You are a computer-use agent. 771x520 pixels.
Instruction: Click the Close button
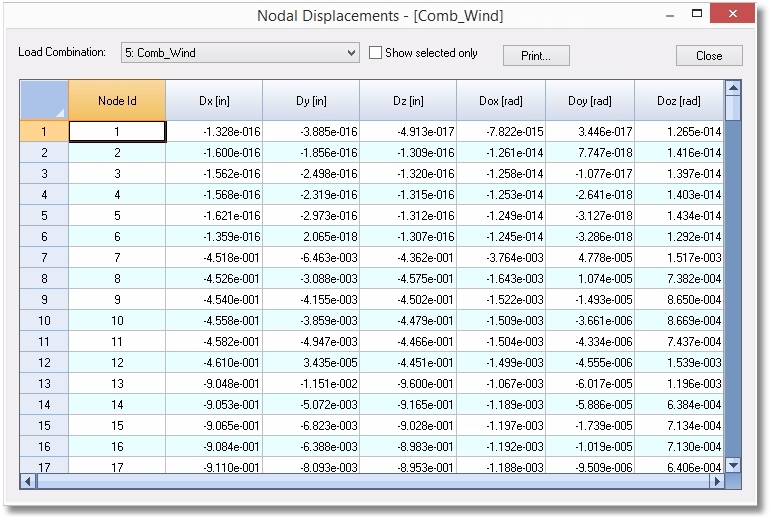[709, 56]
